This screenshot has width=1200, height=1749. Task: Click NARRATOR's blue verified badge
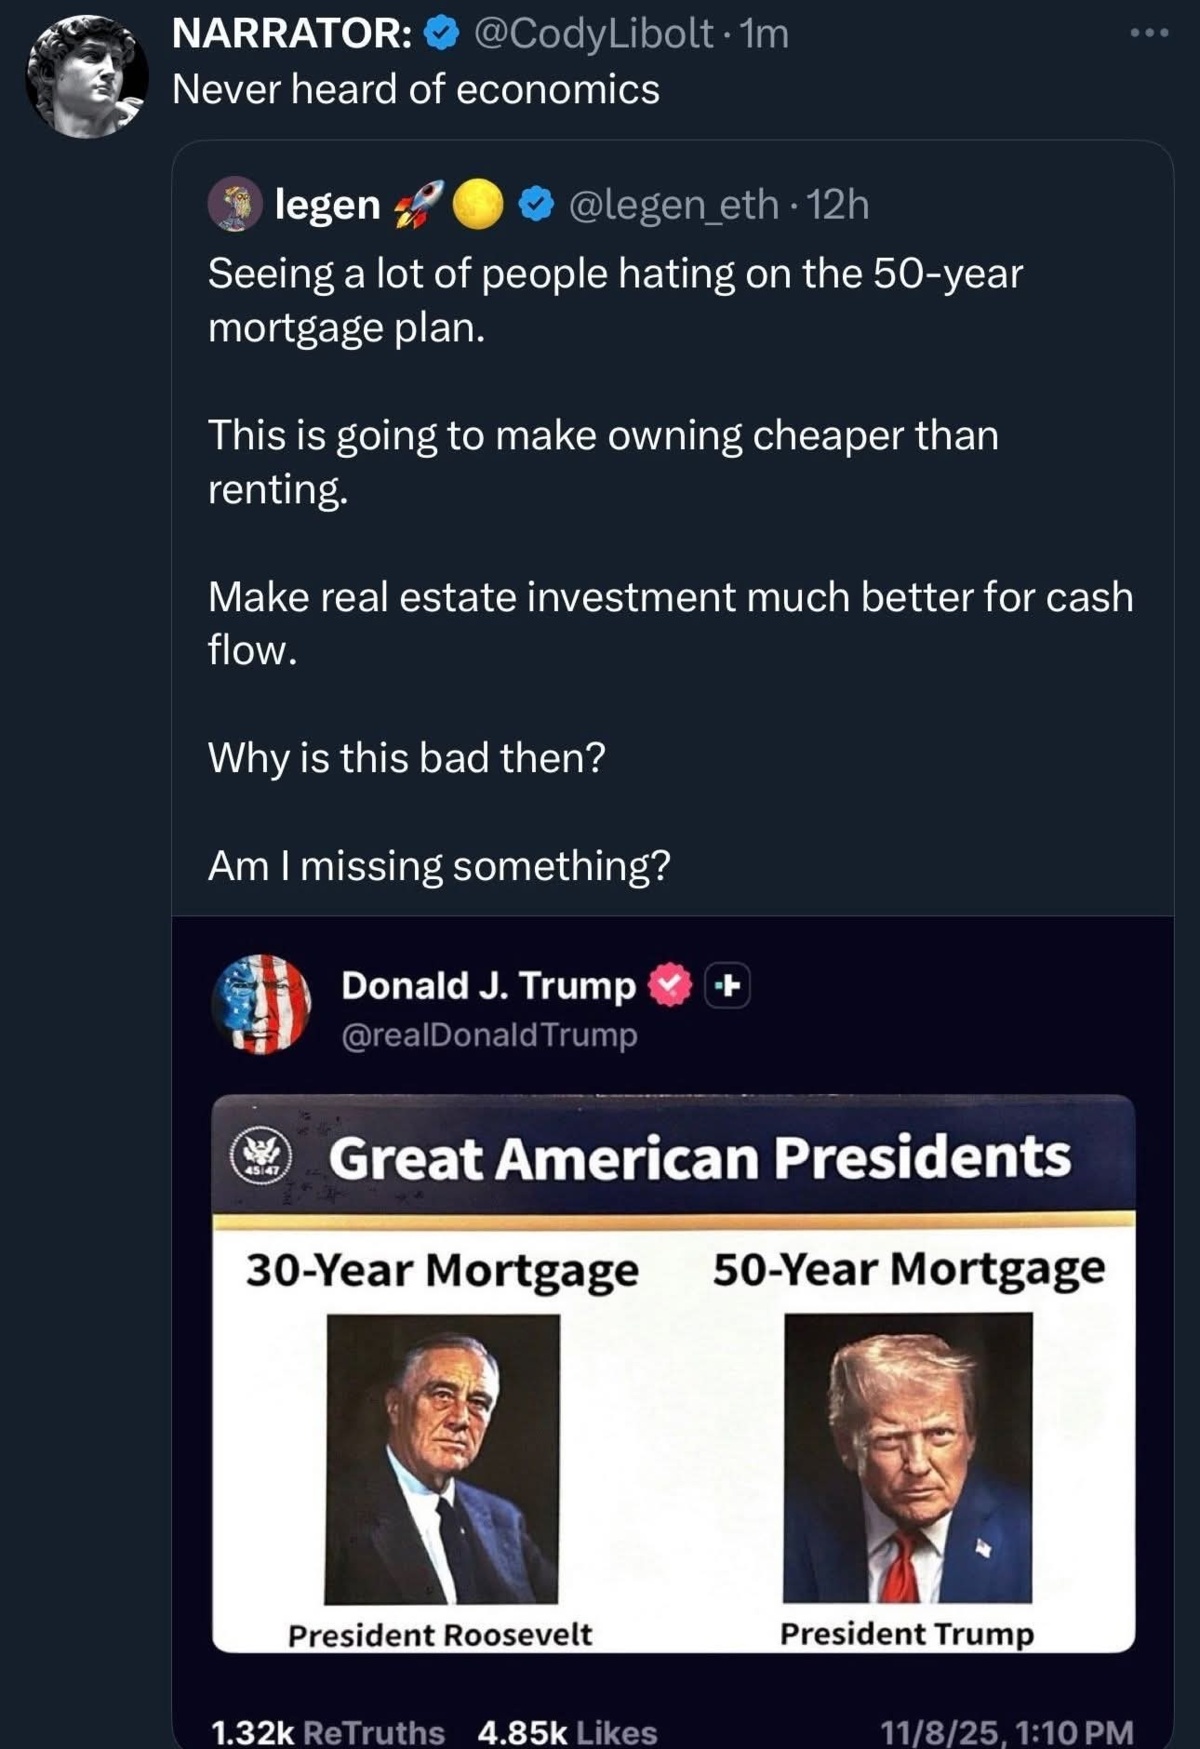click(441, 34)
